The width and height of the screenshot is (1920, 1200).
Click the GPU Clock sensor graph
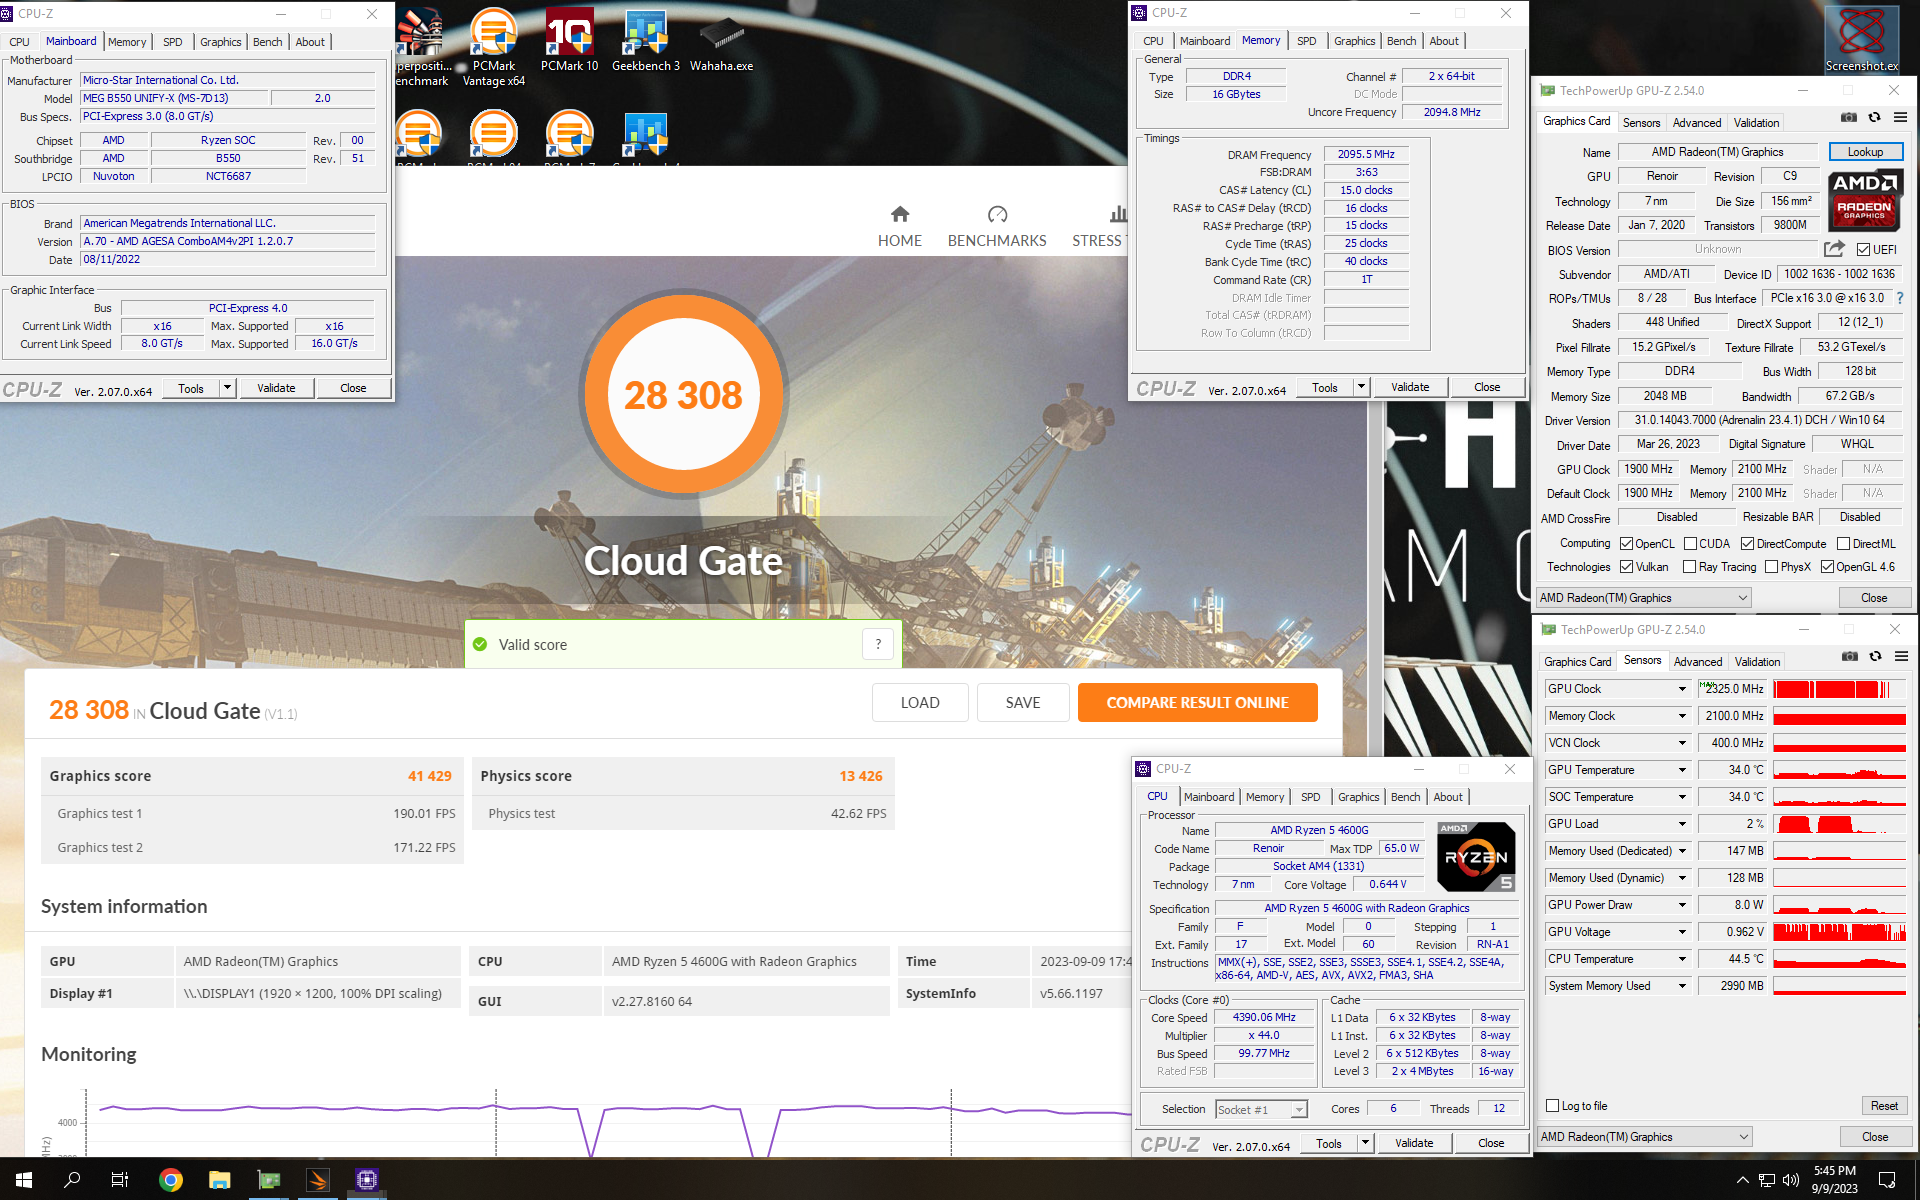[1839, 689]
